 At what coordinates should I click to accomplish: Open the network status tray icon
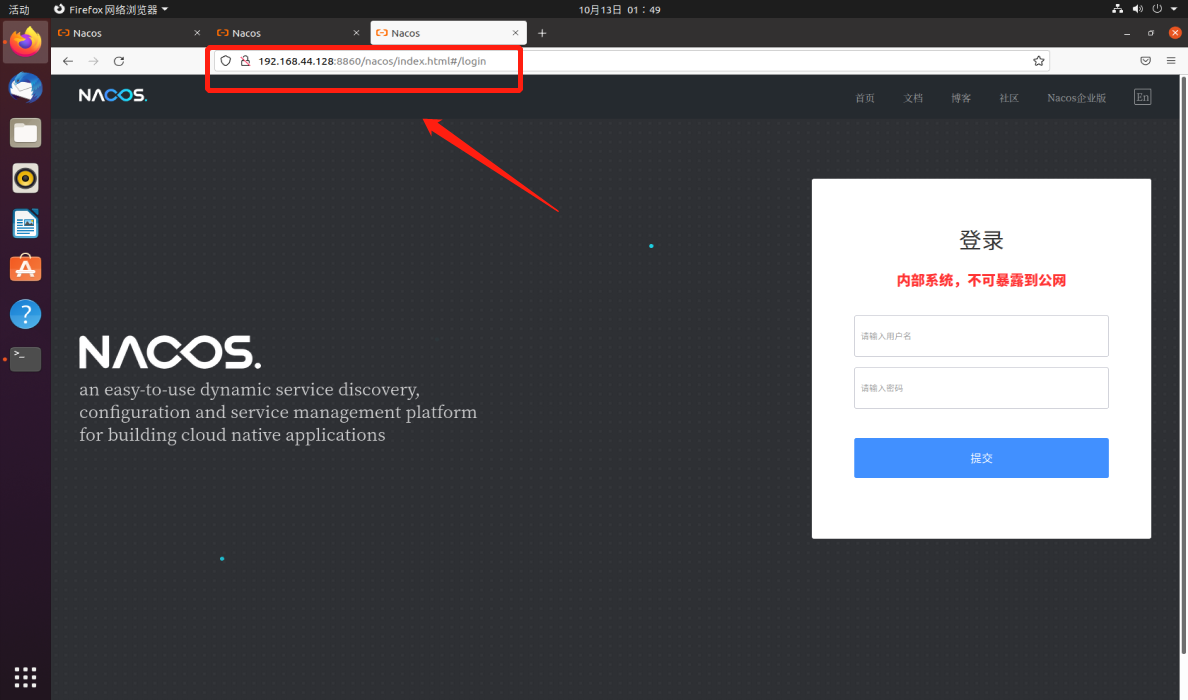[1118, 9]
